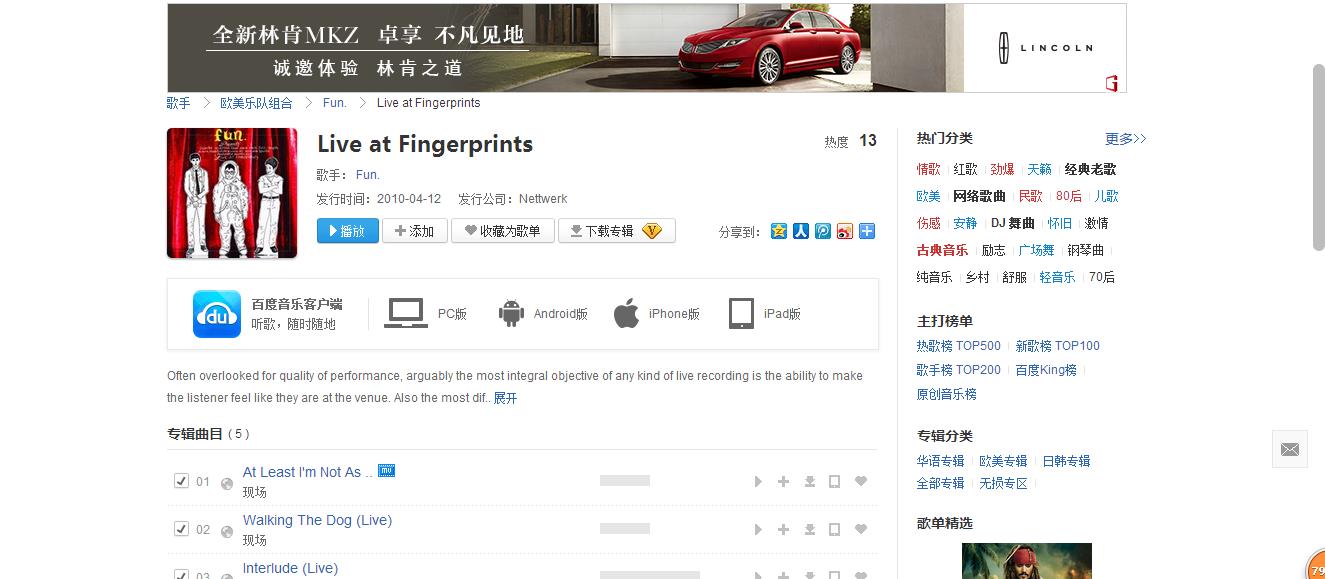1325x579 pixels.
Task: Click 收藏为歌单 button
Action: (503, 231)
